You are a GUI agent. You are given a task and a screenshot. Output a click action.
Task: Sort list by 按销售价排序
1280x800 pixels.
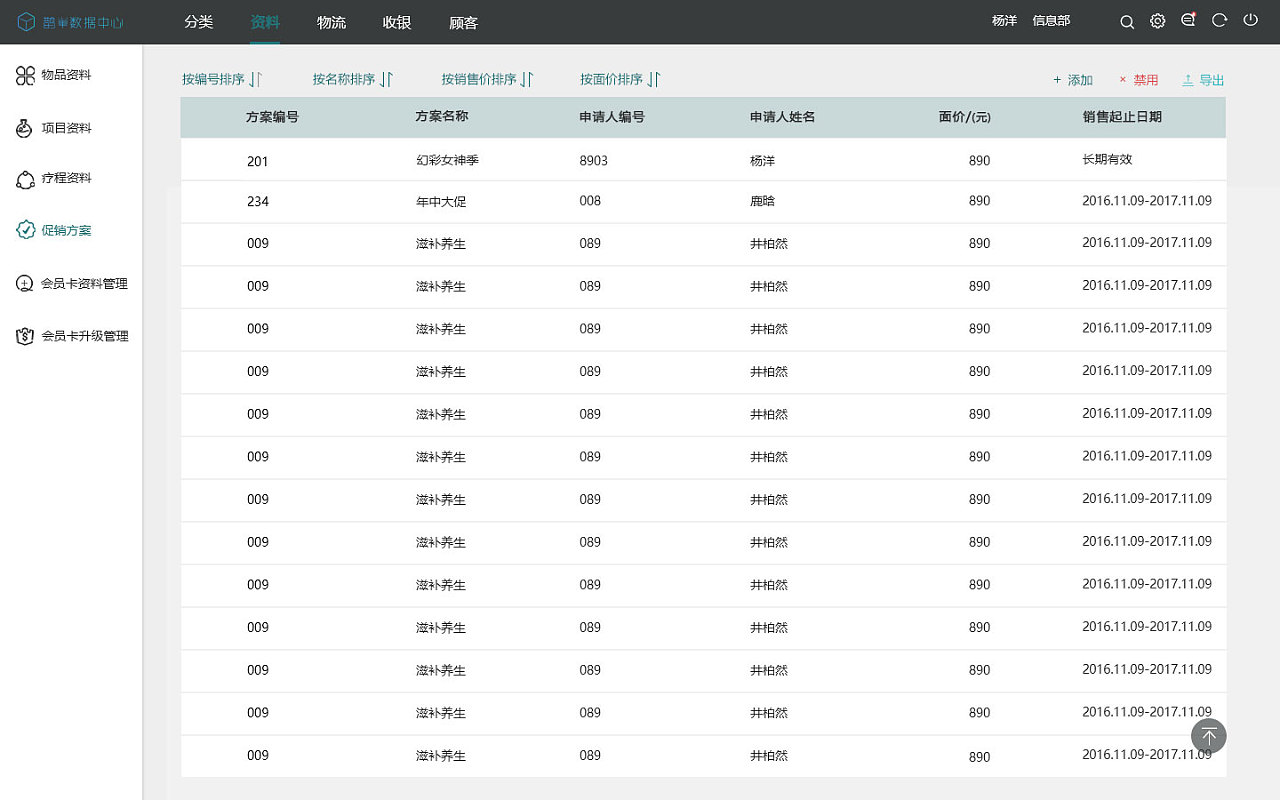(487, 79)
